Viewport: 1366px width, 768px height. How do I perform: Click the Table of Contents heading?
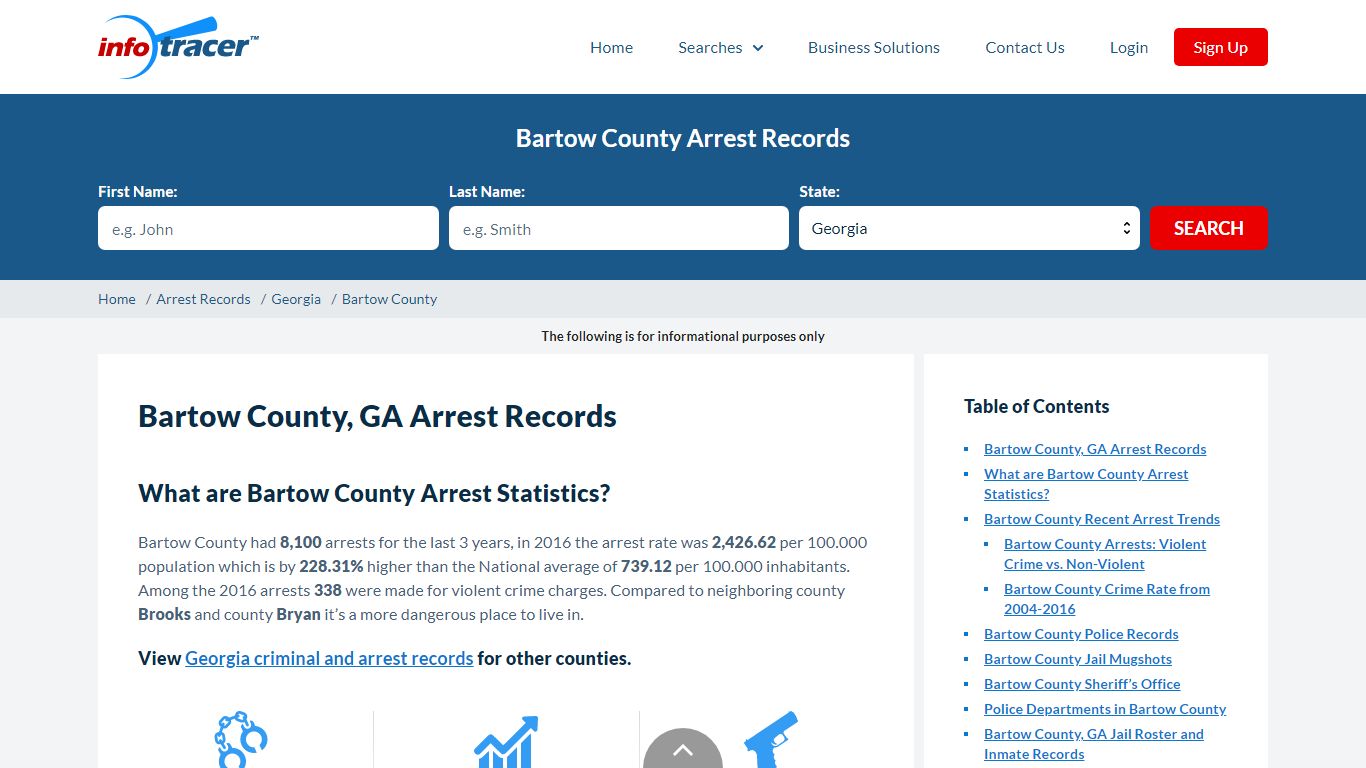[1036, 406]
